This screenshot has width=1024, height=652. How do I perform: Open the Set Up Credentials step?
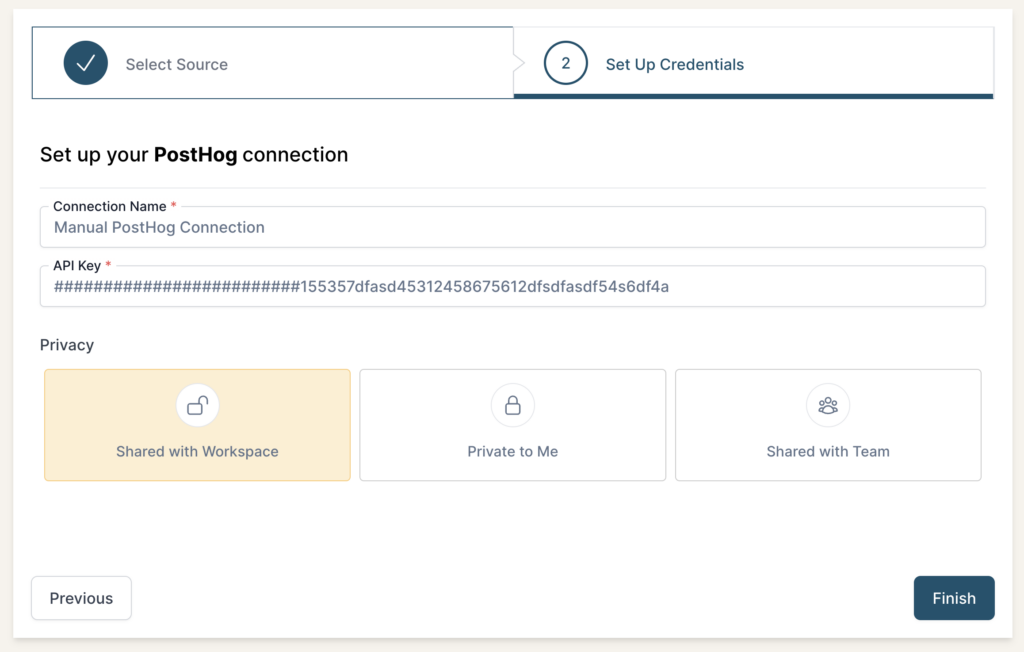pos(674,64)
